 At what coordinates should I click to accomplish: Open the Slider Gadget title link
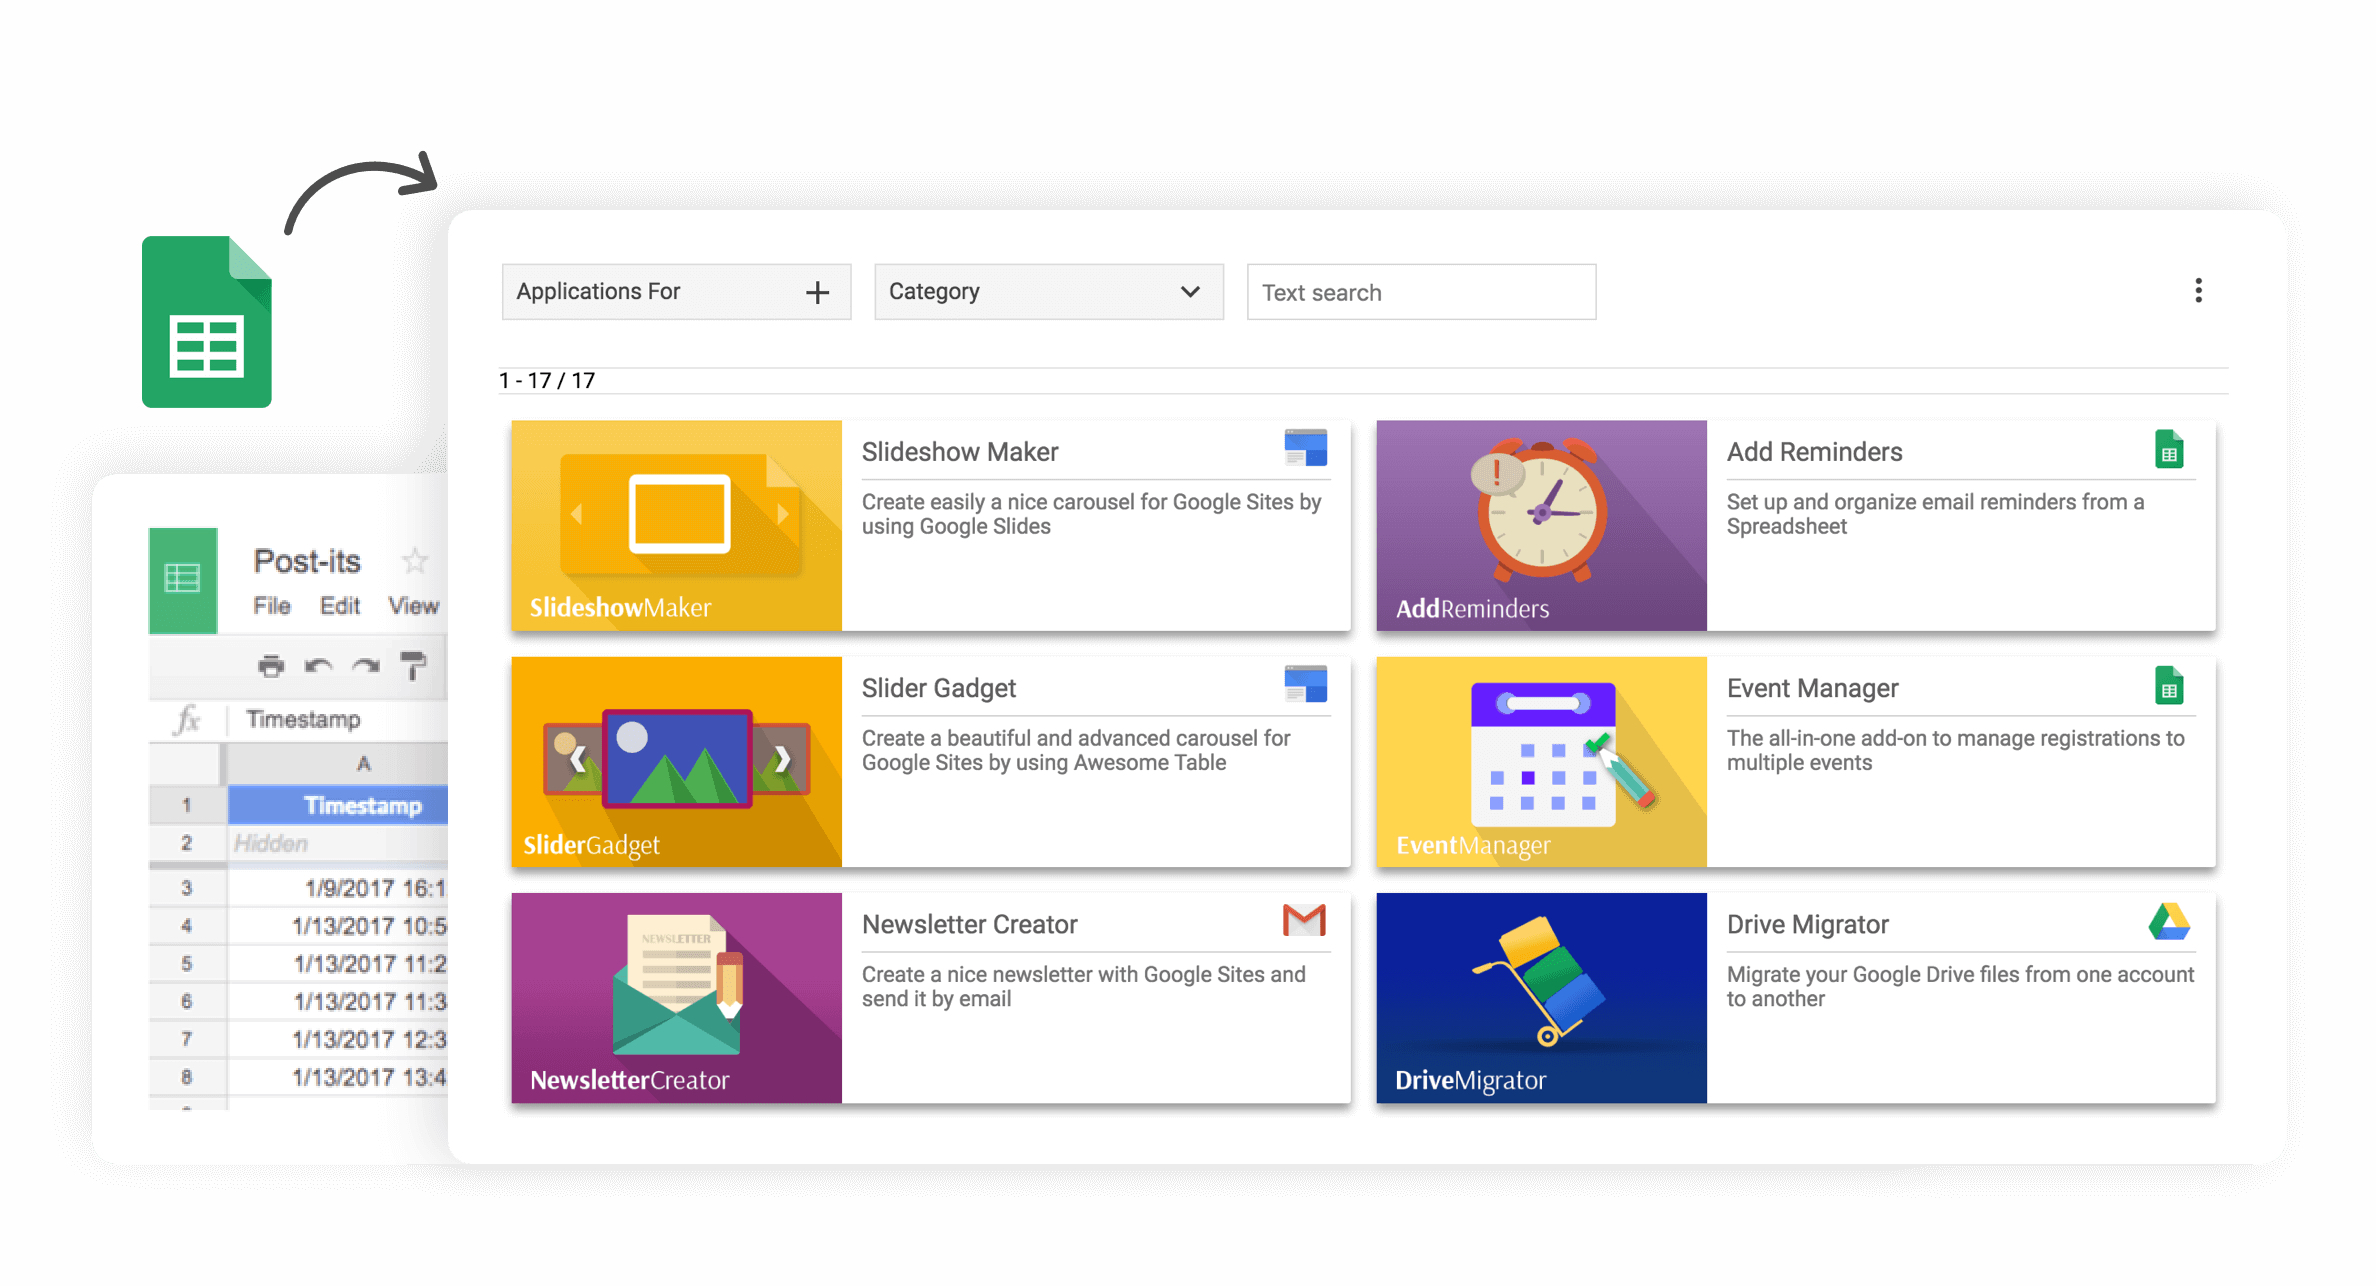[938, 688]
